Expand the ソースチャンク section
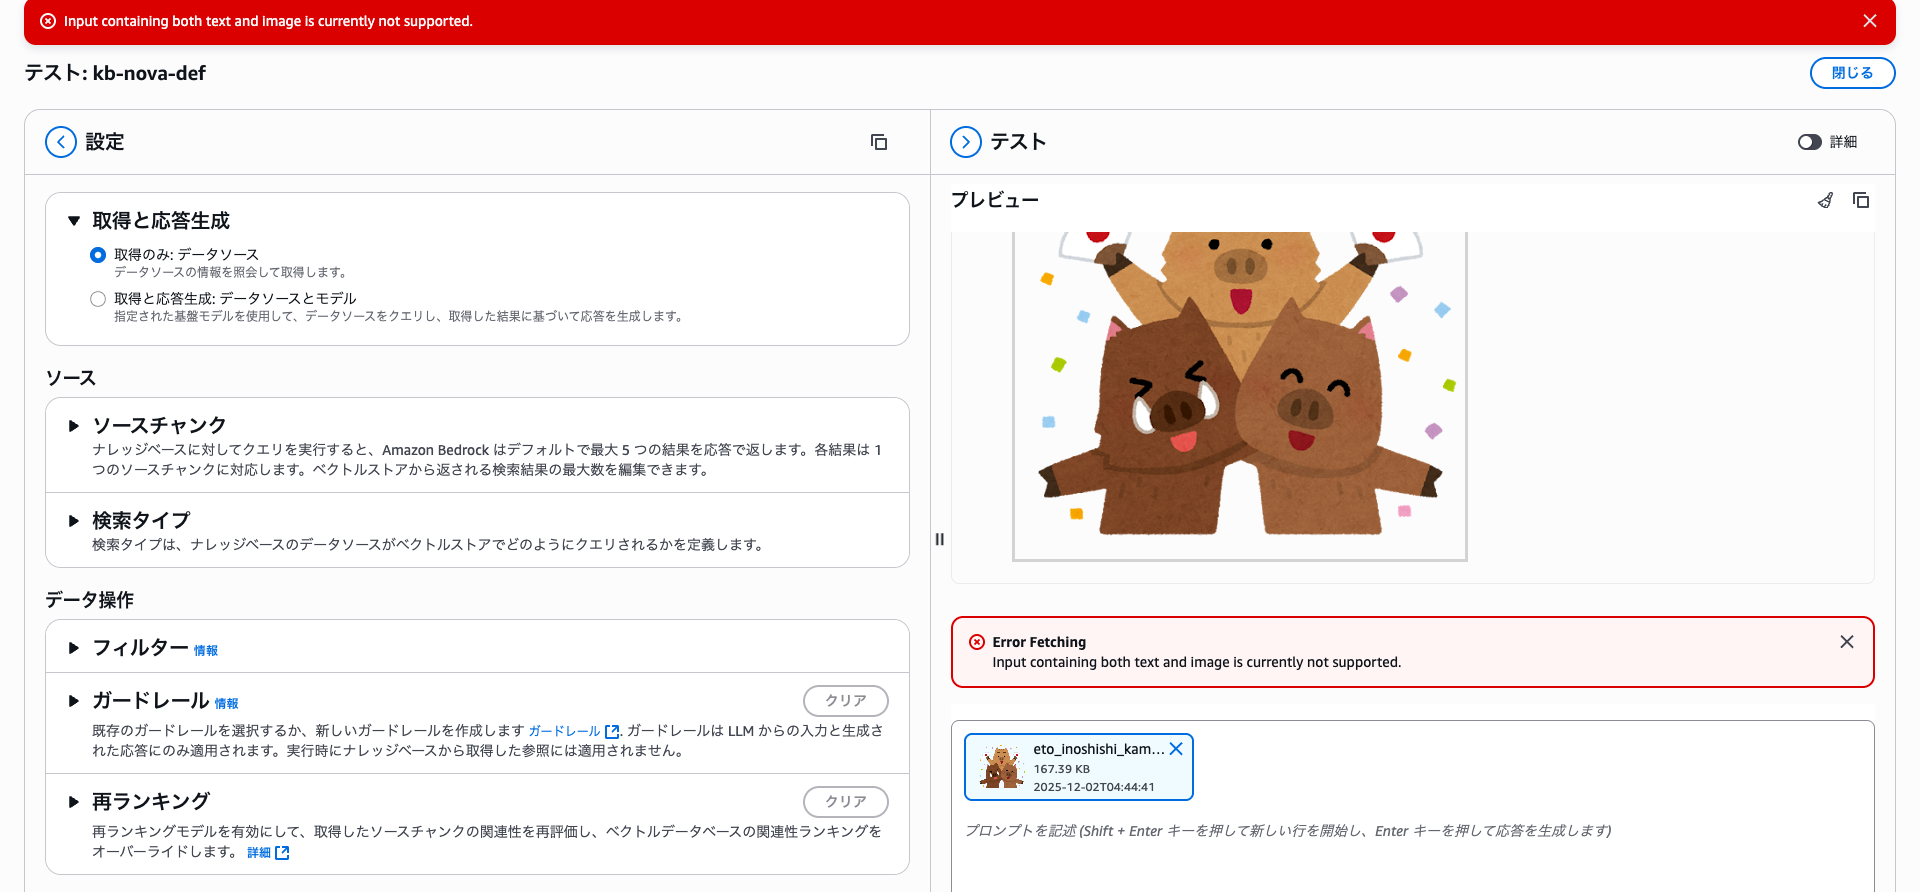1920x892 pixels. (74, 426)
